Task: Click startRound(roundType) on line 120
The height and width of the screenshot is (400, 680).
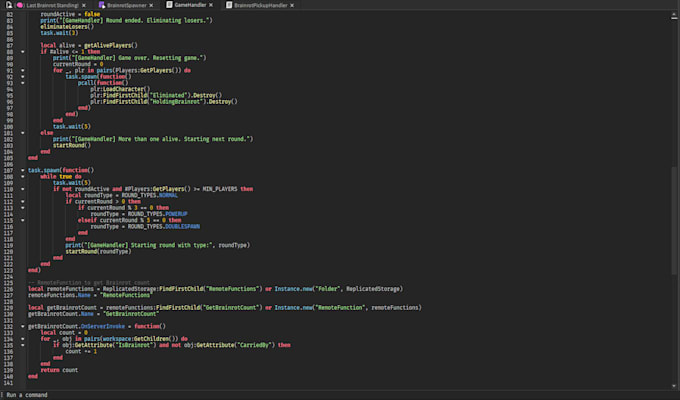Action: pos(98,252)
